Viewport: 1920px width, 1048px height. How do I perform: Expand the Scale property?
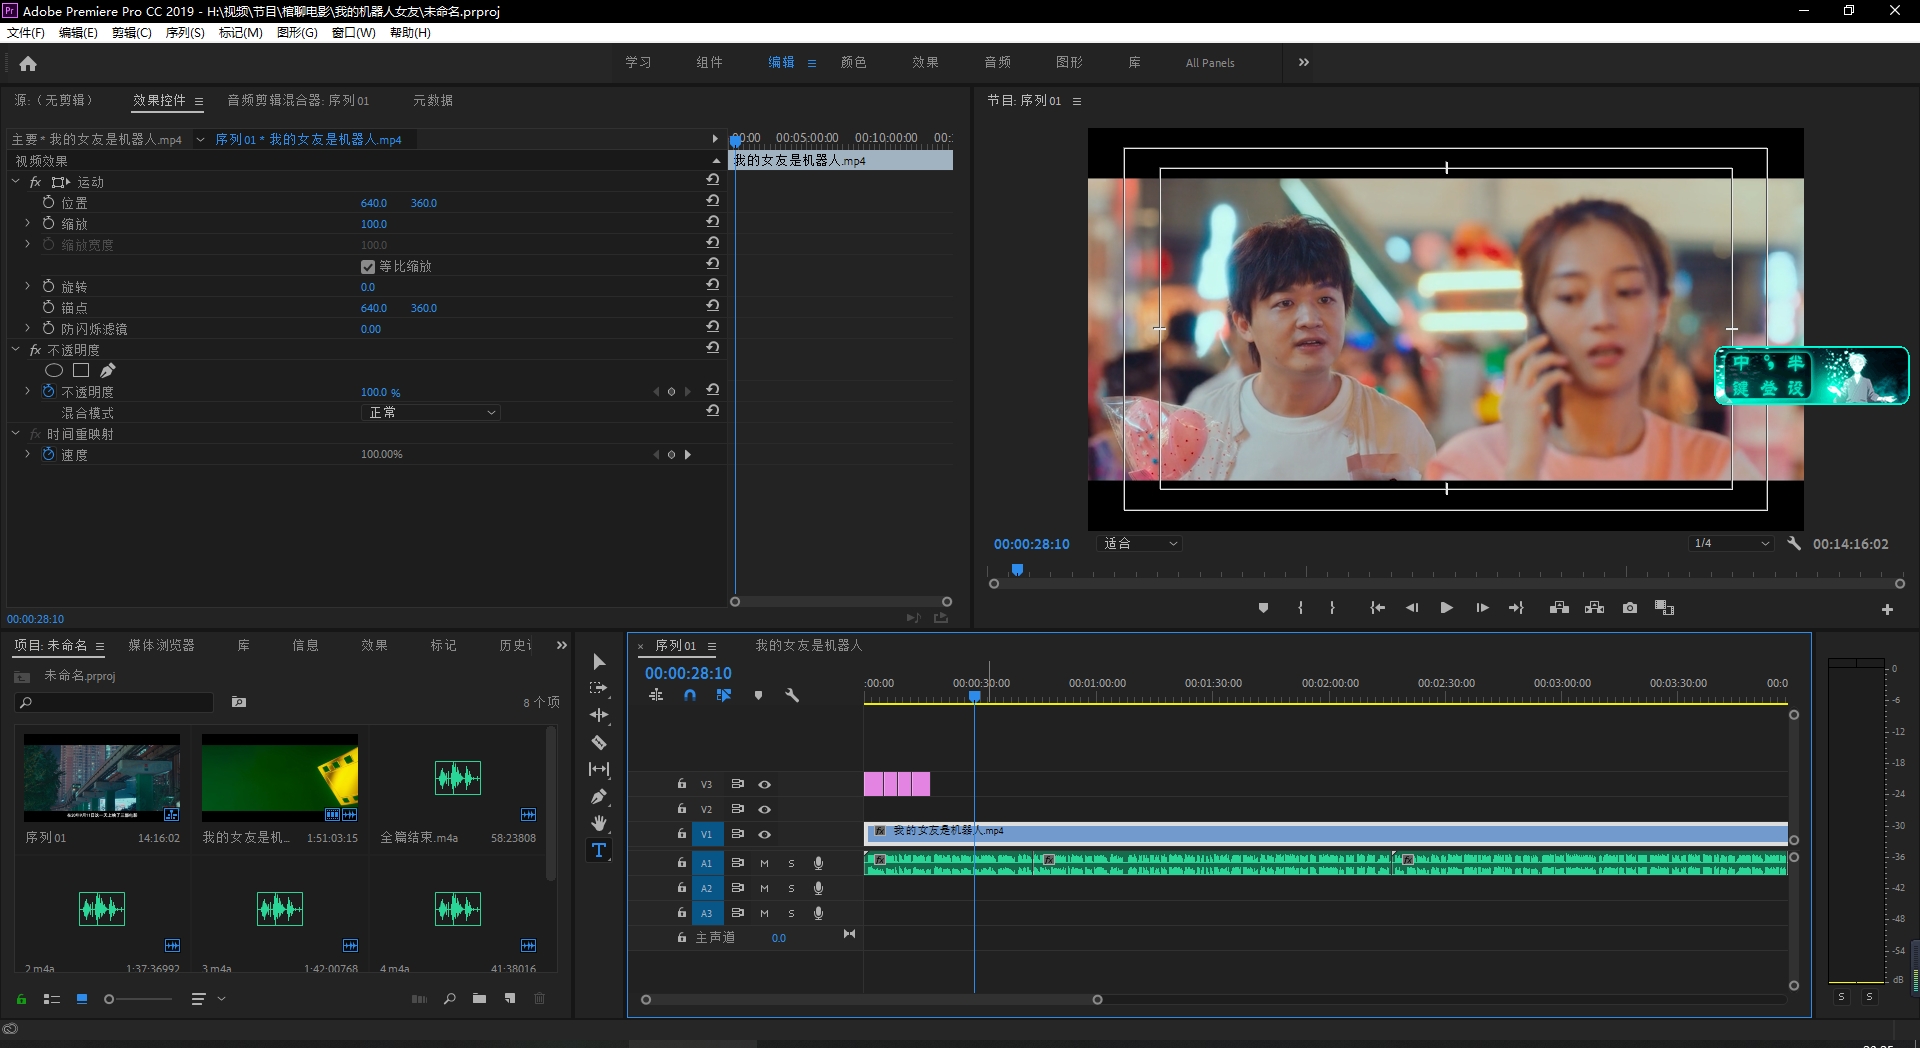(27, 223)
